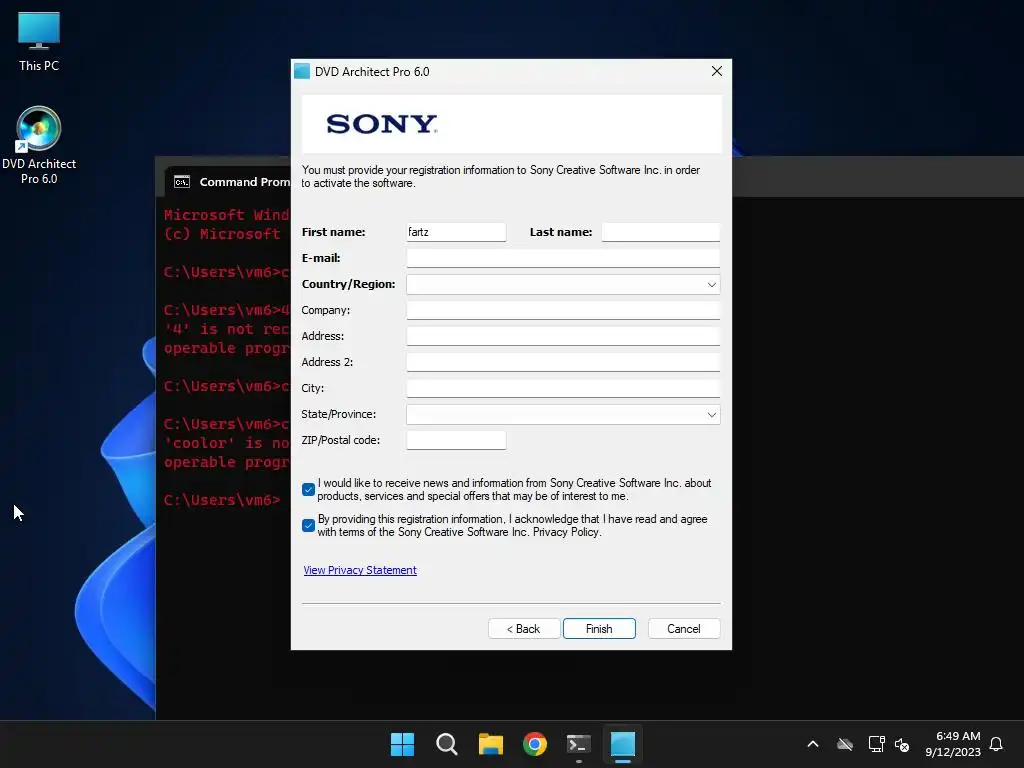Viewport: 1024px width, 768px height.
Task: Click the OneDrive cloud tray icon
Action: pos(845,744)
